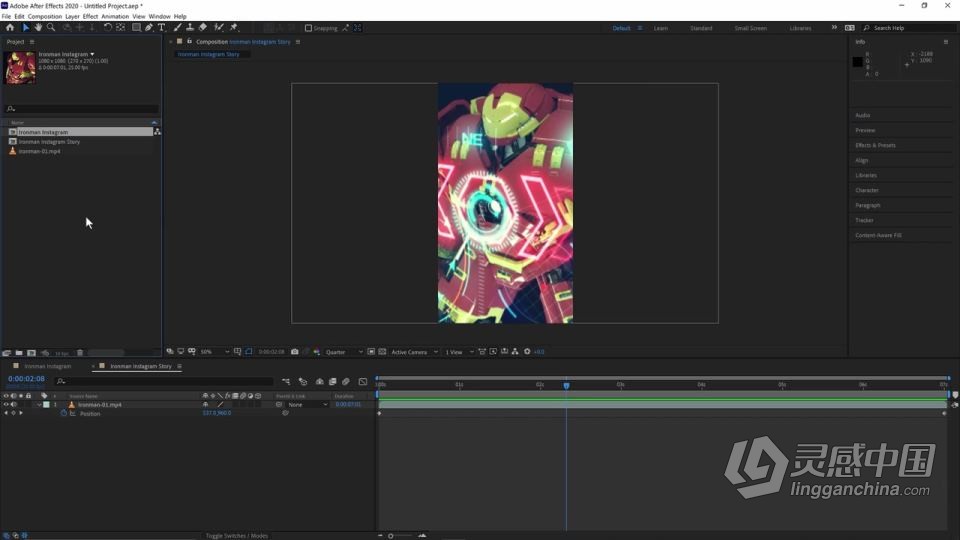Select the Hand tool
The height and width of the screenshot is (540, 960).
click(38, 28)
